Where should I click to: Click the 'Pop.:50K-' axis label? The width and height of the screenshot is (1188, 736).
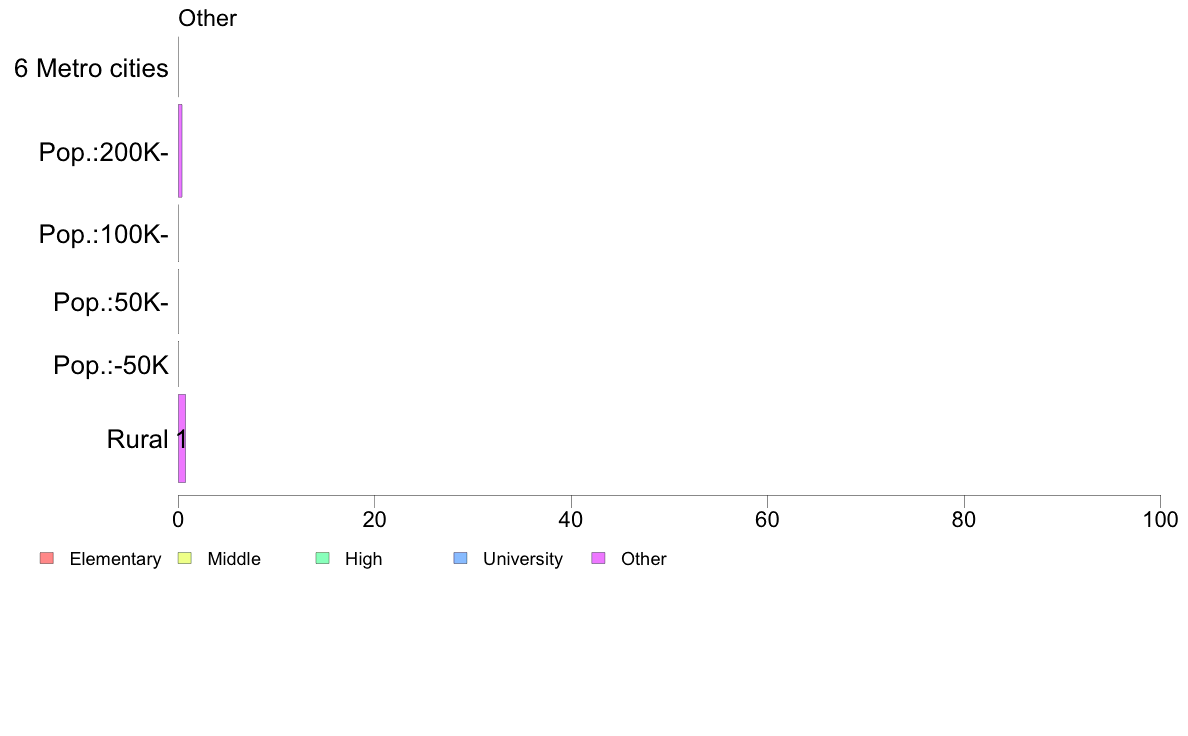point(111,302)
